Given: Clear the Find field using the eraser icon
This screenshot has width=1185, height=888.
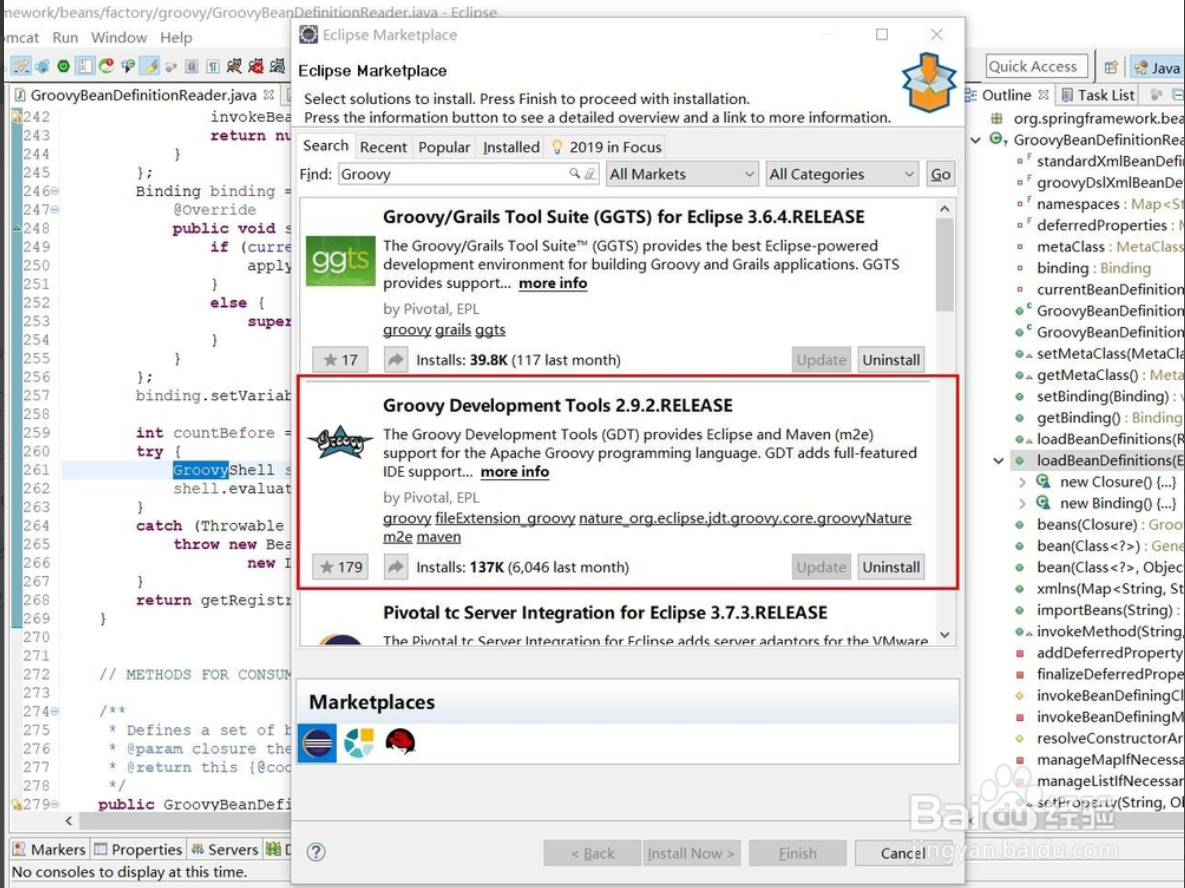Looking at the screenshot, I should tap(590, 174).
